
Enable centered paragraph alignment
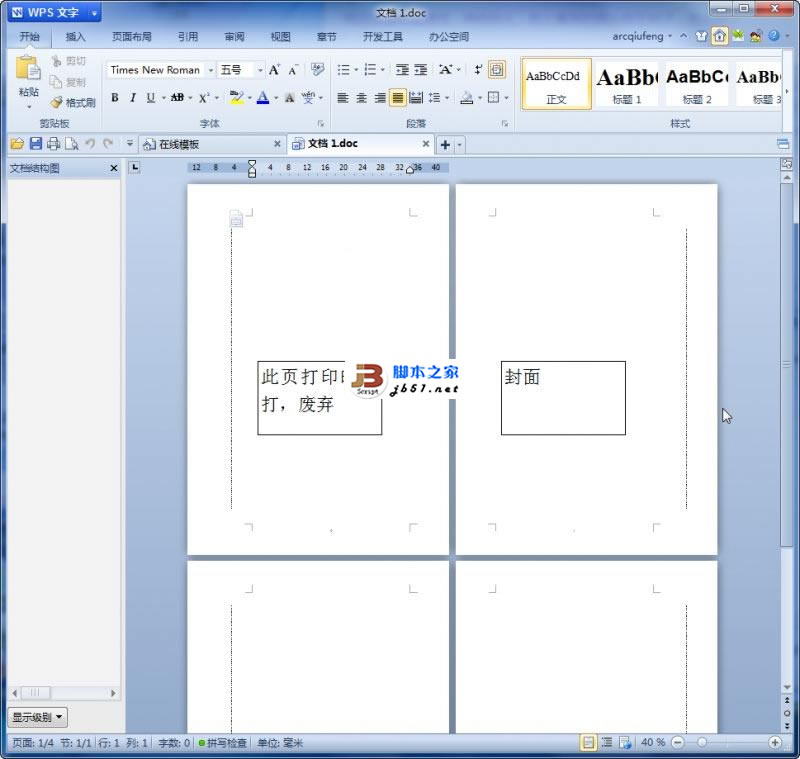361,97
